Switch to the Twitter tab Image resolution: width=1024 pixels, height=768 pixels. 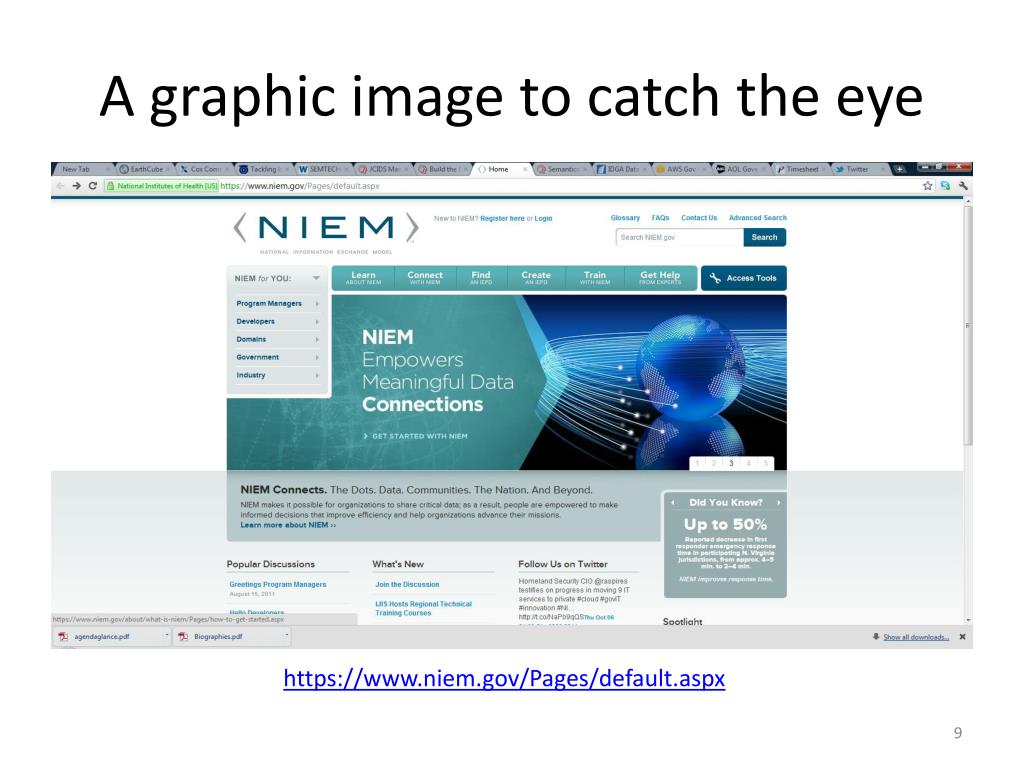click(859, 169)
